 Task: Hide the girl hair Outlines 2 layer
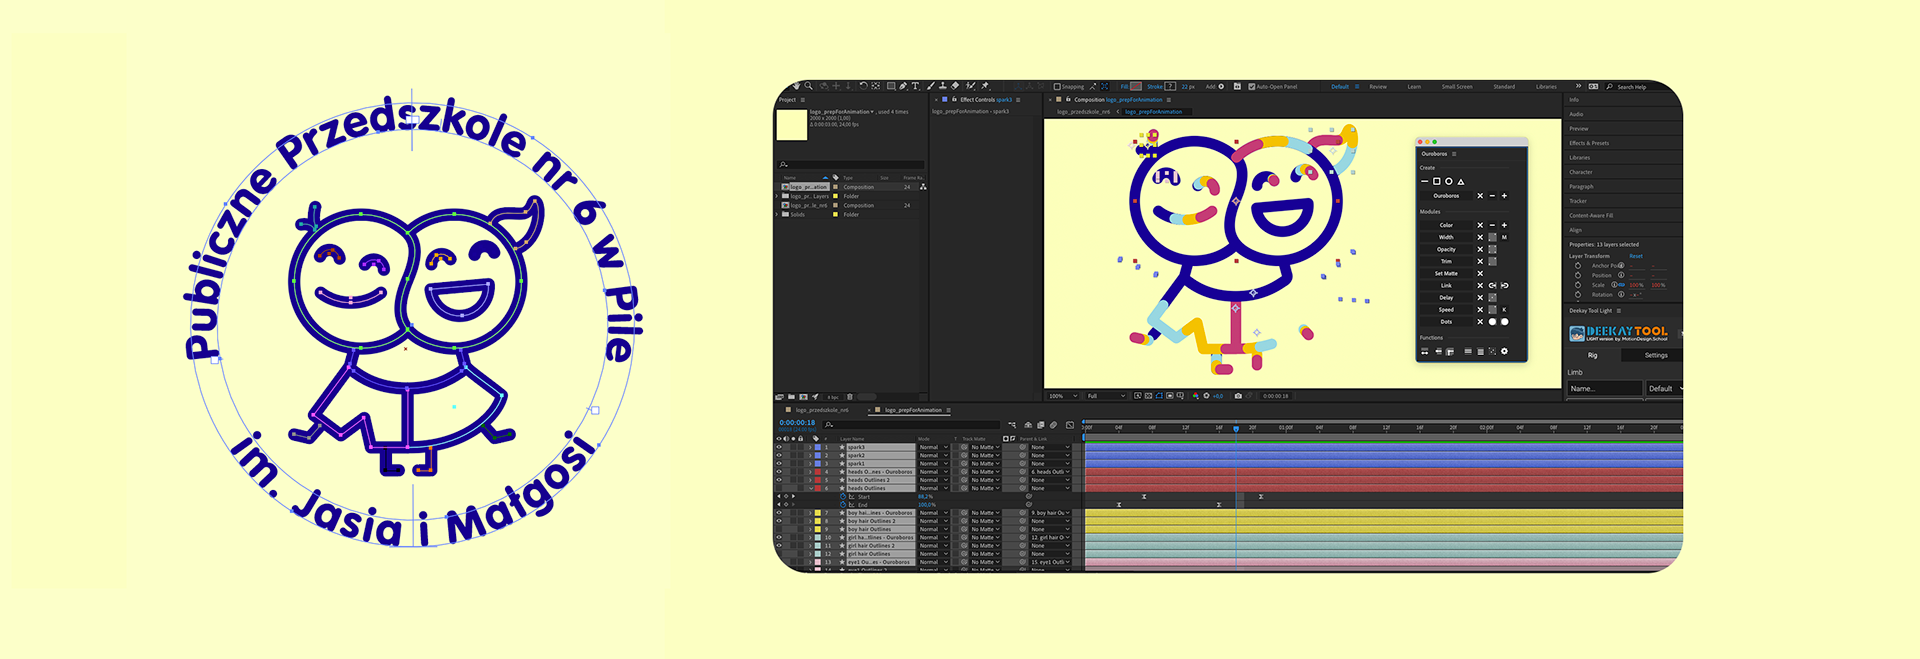click(x=779, y=546)
